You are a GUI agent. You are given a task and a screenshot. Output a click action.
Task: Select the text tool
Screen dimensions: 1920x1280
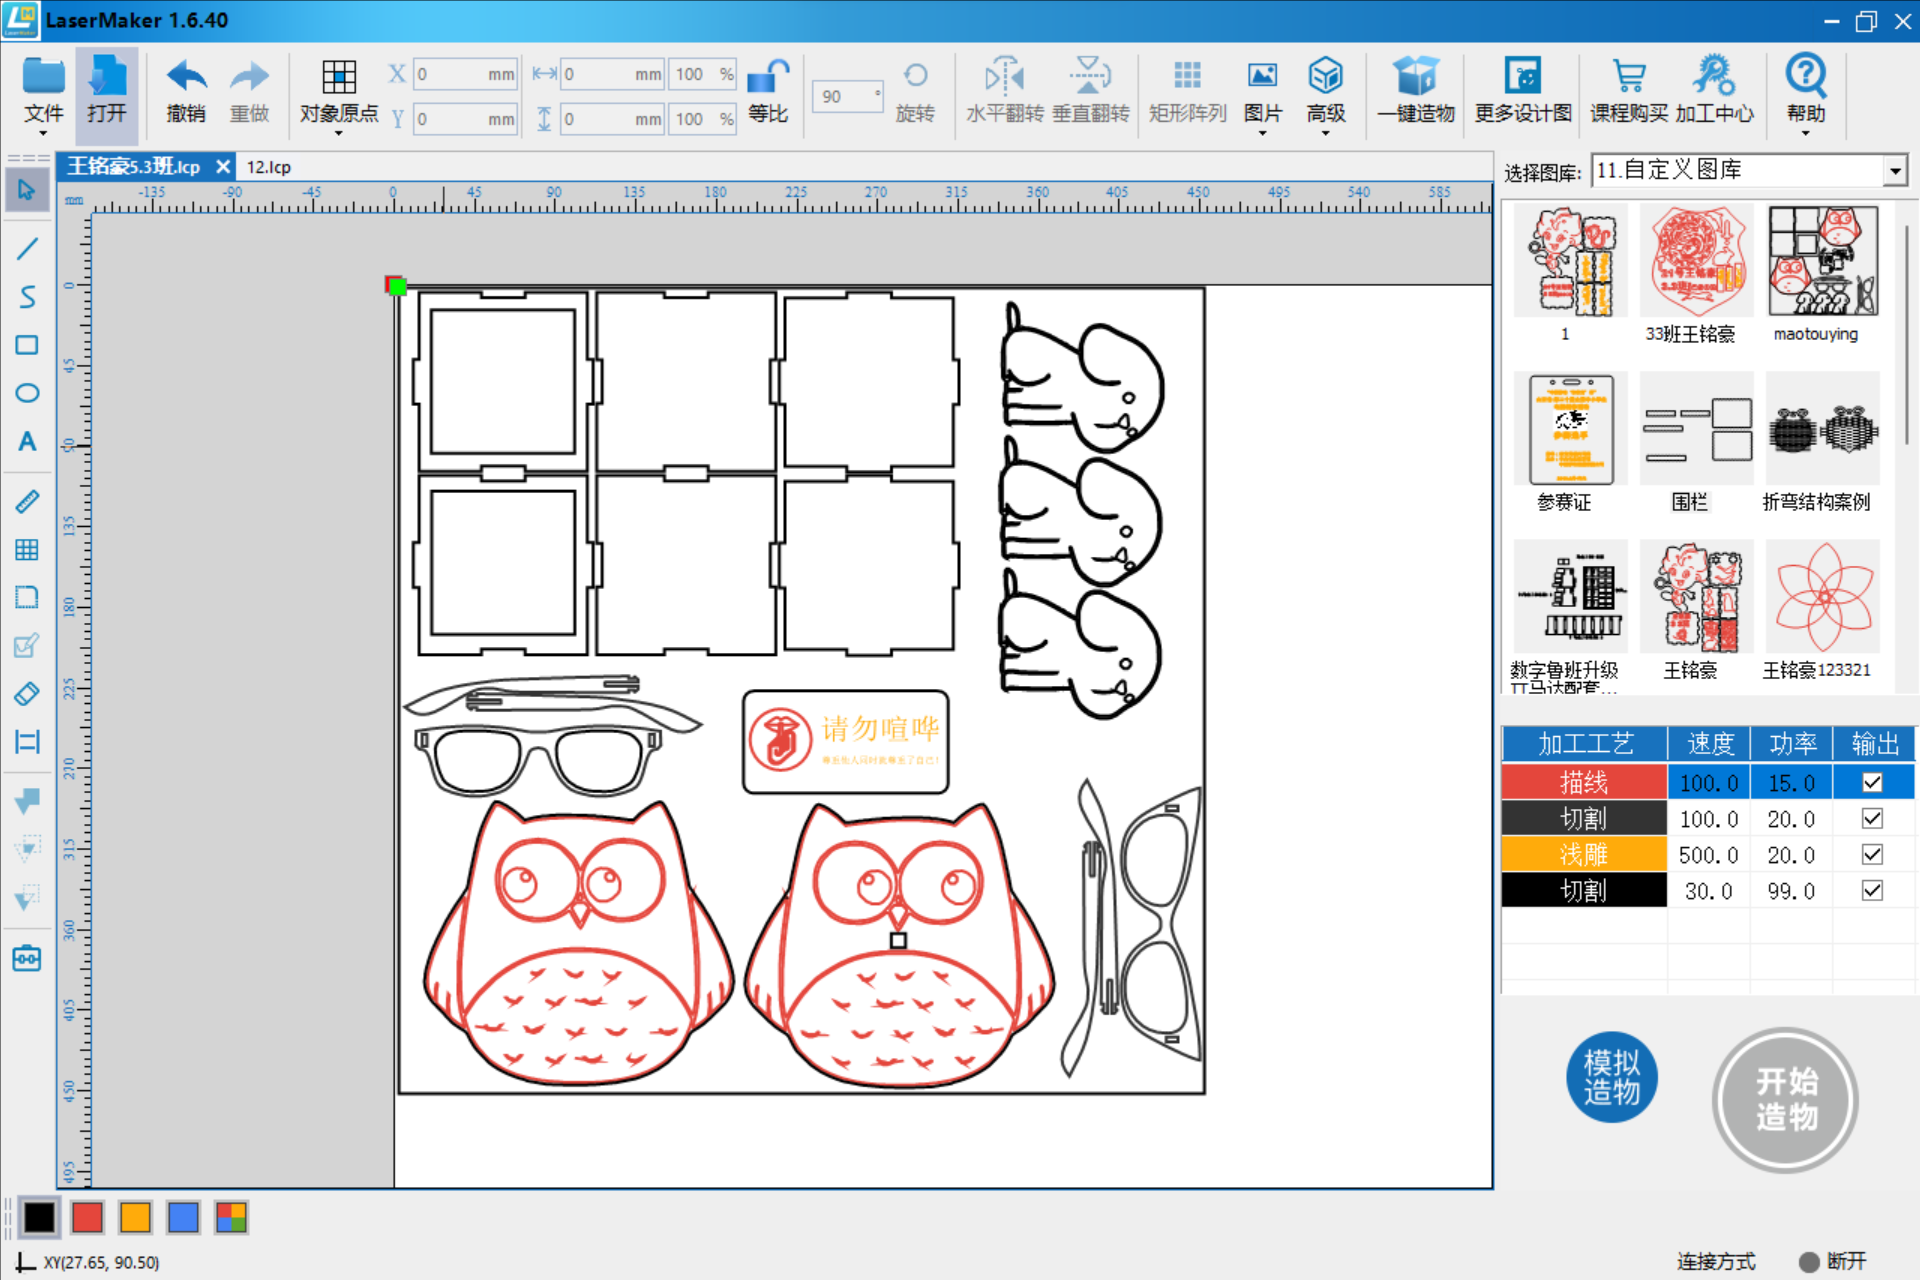27,441
